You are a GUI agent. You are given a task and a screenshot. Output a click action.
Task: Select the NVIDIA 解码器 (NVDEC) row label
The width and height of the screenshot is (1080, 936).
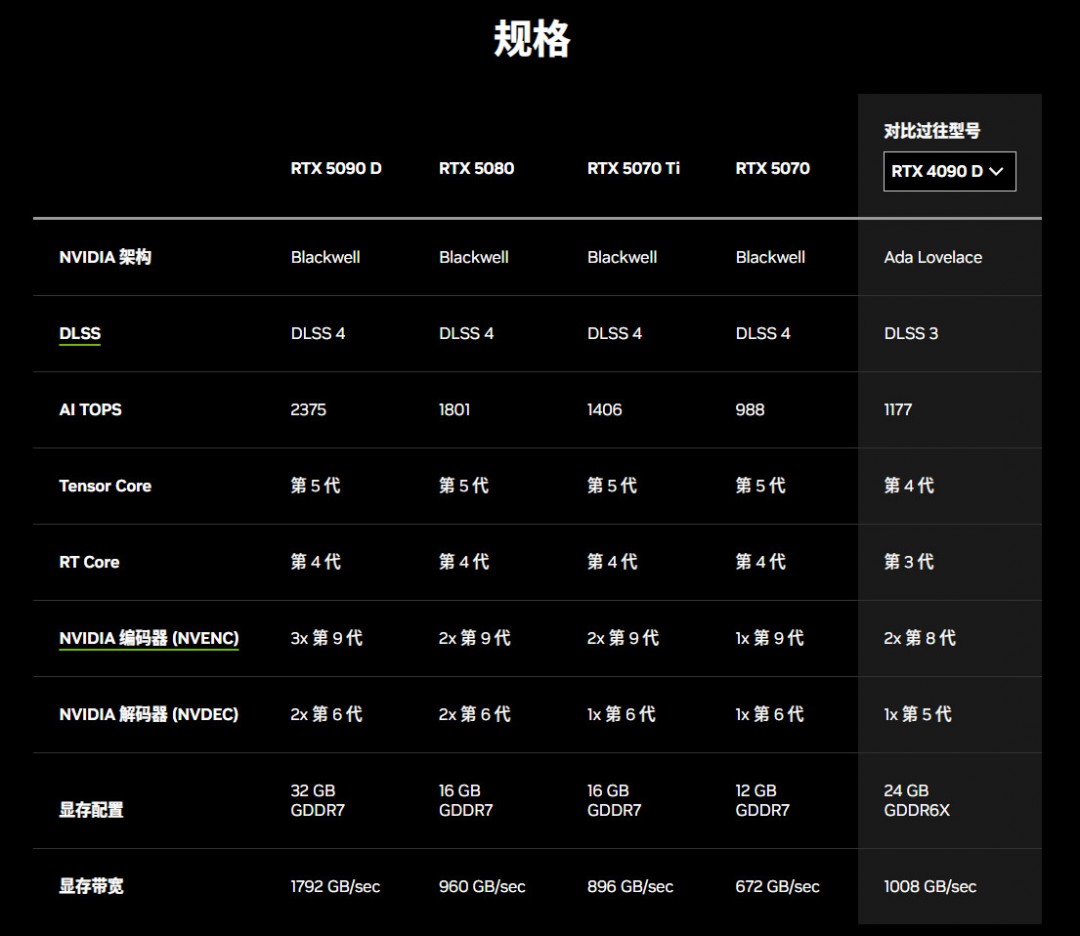pyautogui.click(x=149, y=715)
